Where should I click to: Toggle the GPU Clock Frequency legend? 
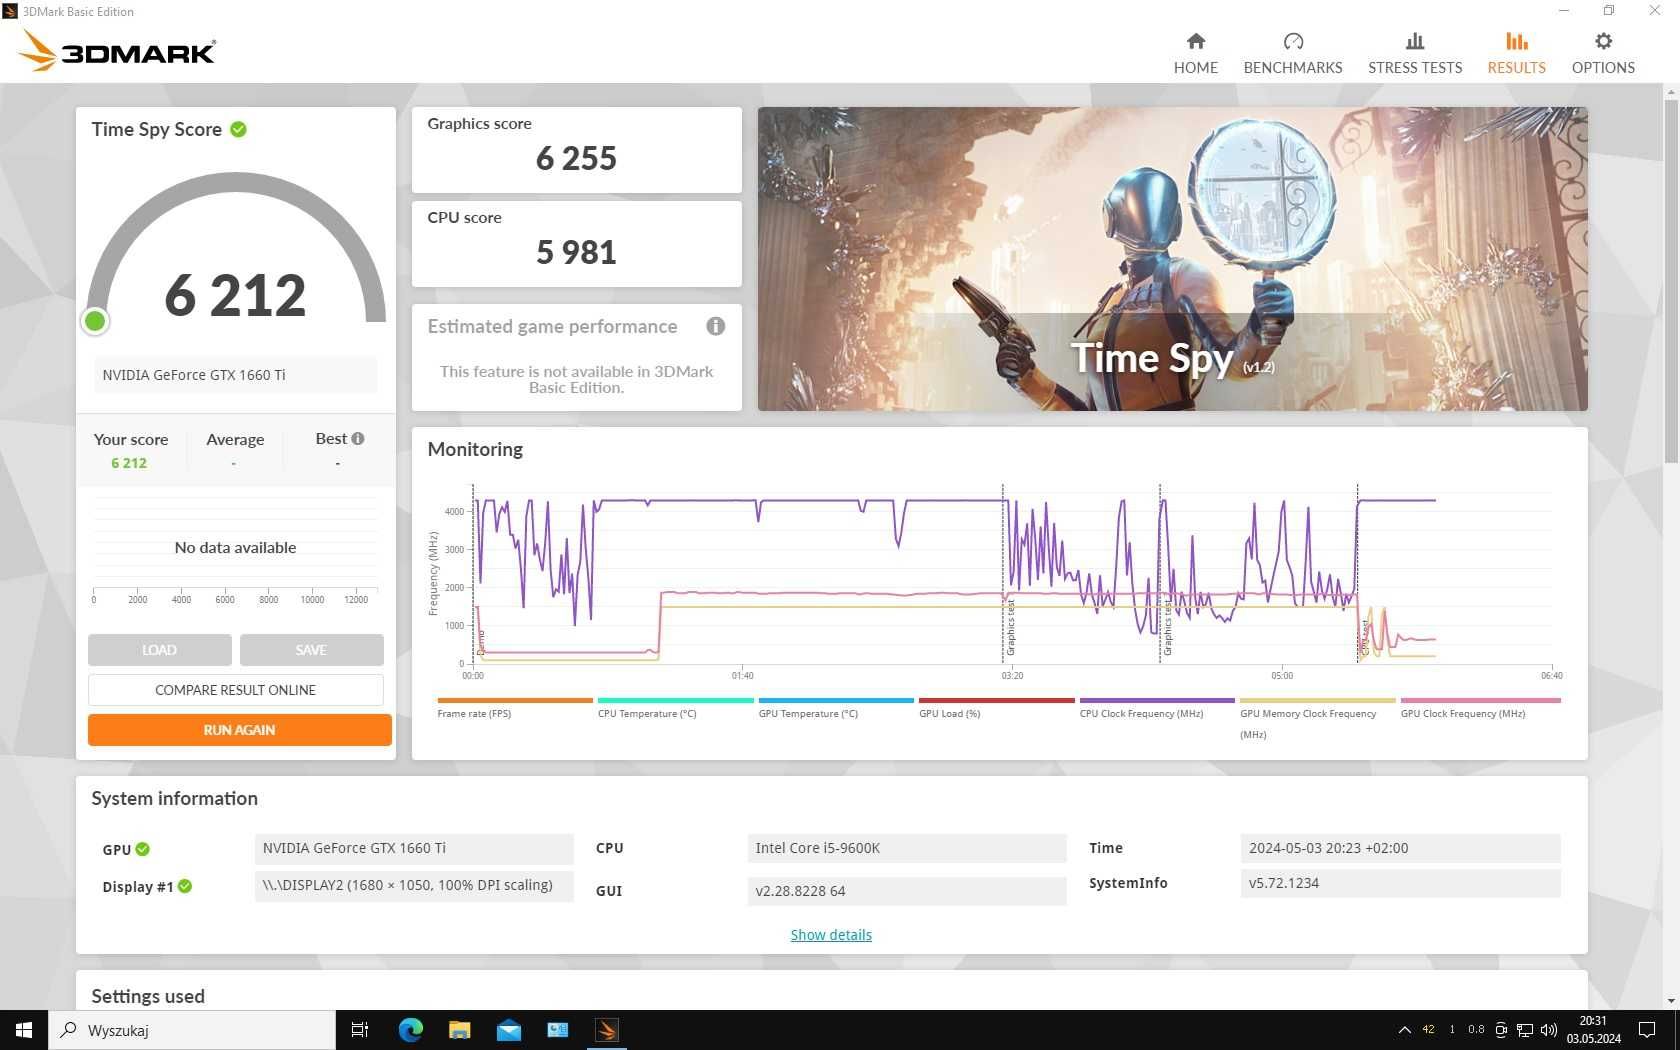point(1480,708)
